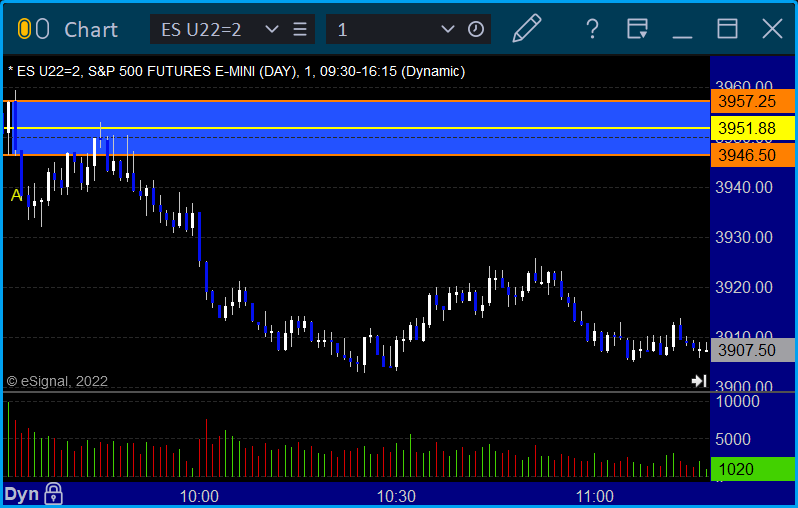Close the chart window
798x508 pixels.
point(772,29)
